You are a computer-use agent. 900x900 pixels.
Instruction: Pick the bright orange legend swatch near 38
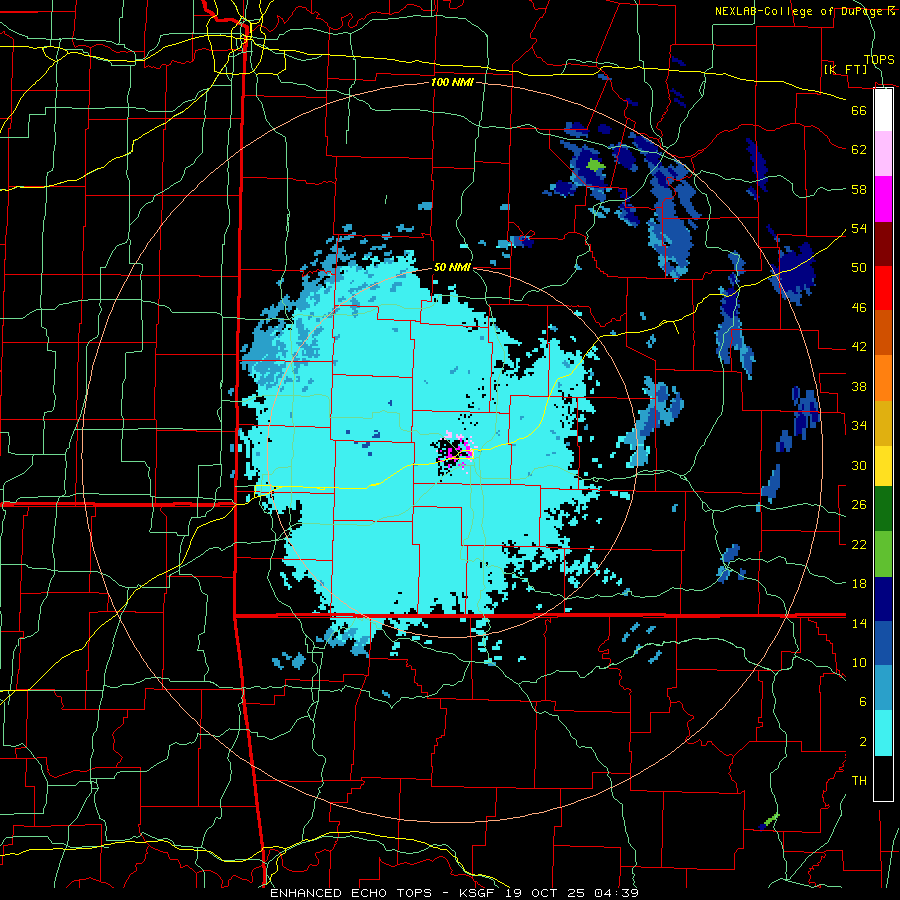point(883,378)
